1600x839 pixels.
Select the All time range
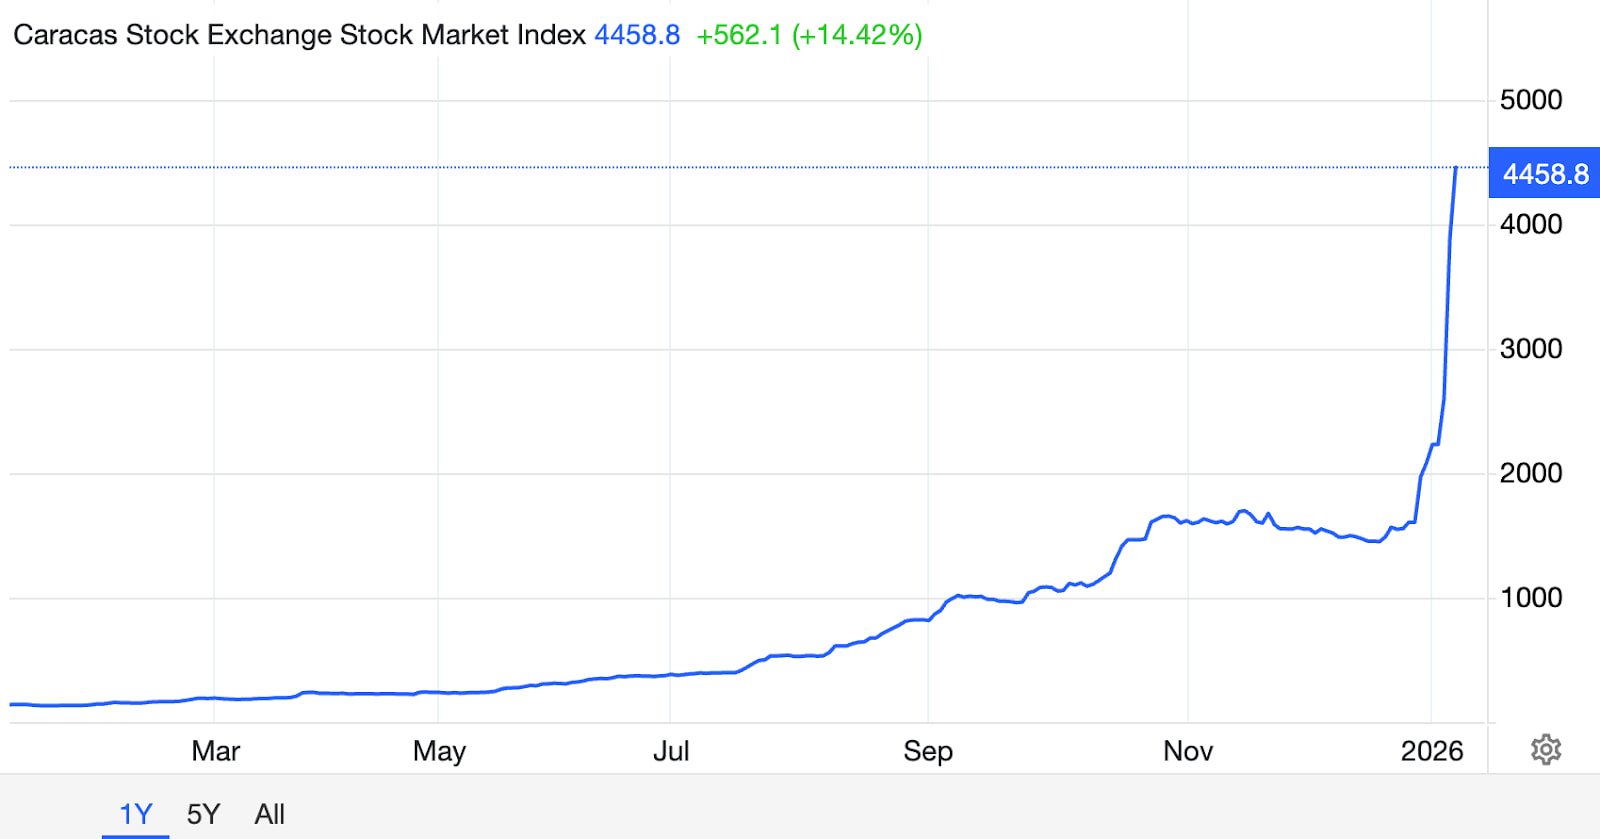click(269, 814)
